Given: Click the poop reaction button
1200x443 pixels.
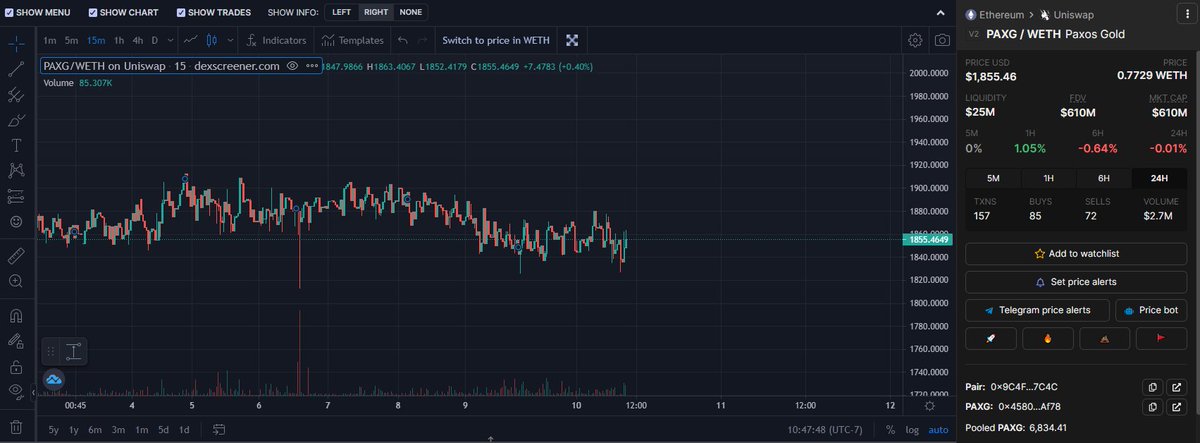Looking at the screenshot, I should (x=1105, y=338).
